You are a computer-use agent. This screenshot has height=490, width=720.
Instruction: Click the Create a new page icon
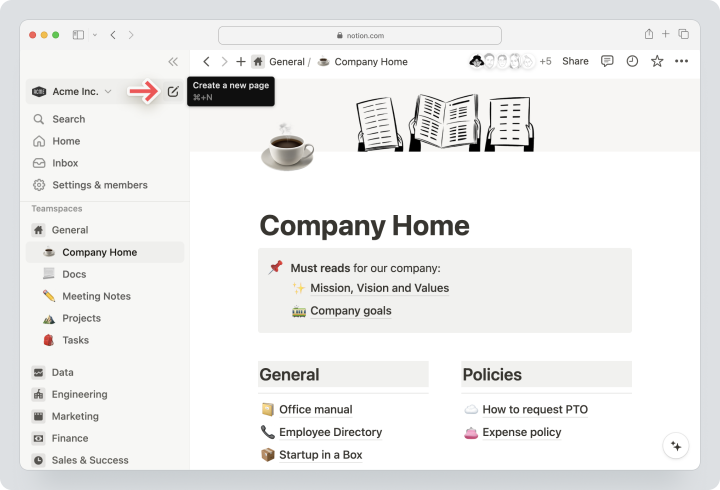(x=173, y=91)
